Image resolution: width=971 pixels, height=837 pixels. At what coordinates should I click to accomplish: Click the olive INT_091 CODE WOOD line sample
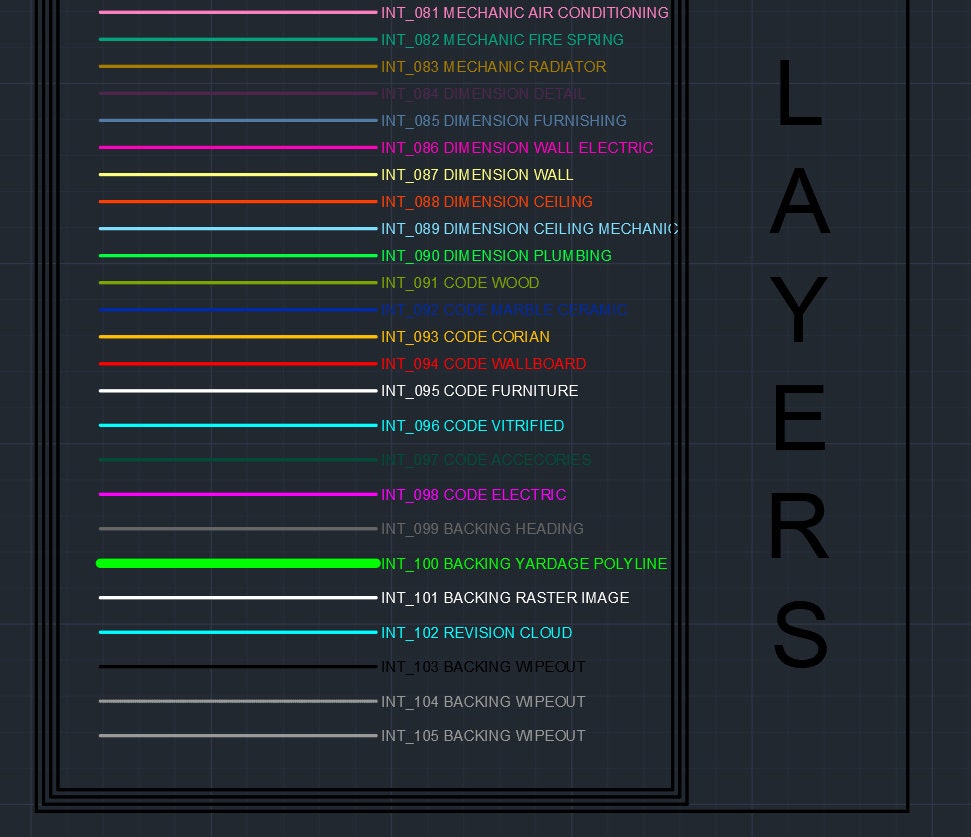235,283
